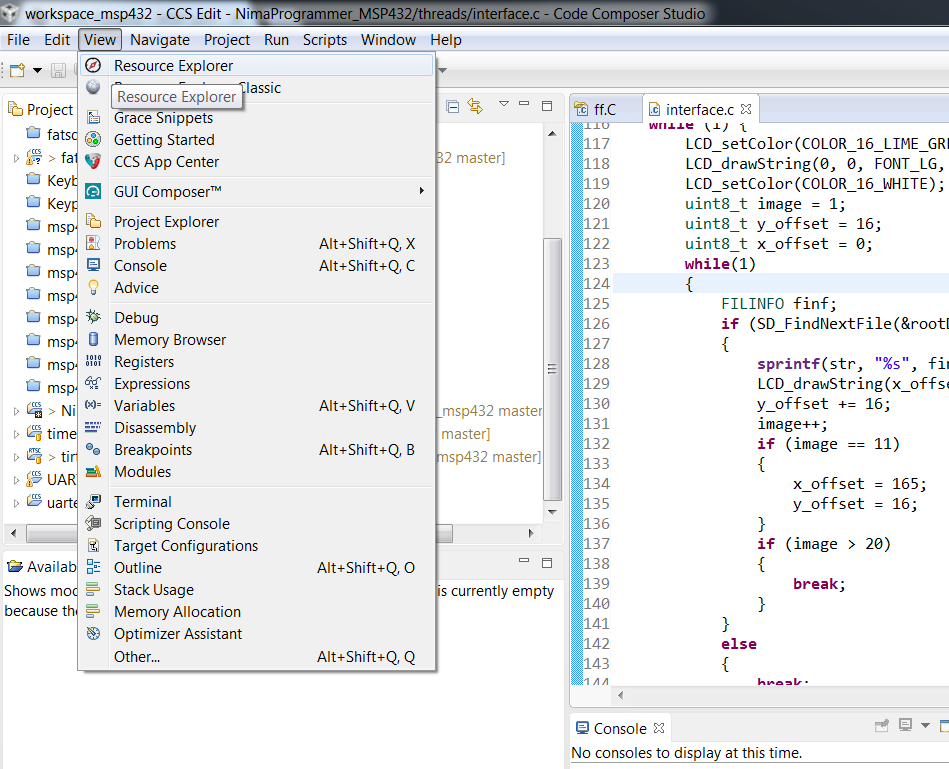949x769 pixels.
Task: Switch to the ff.C editor tab
Action: (605, 110)
